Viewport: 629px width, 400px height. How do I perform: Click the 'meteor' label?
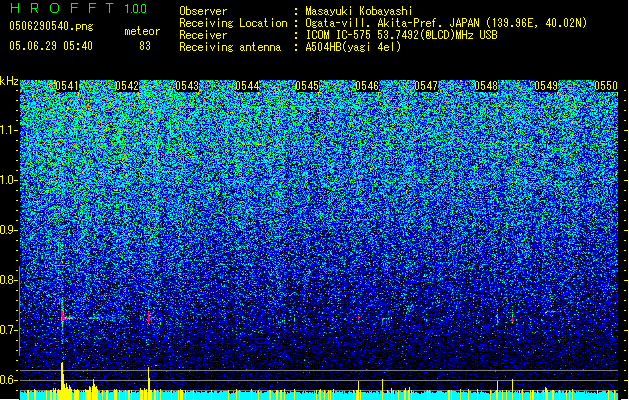click(142, 31)
